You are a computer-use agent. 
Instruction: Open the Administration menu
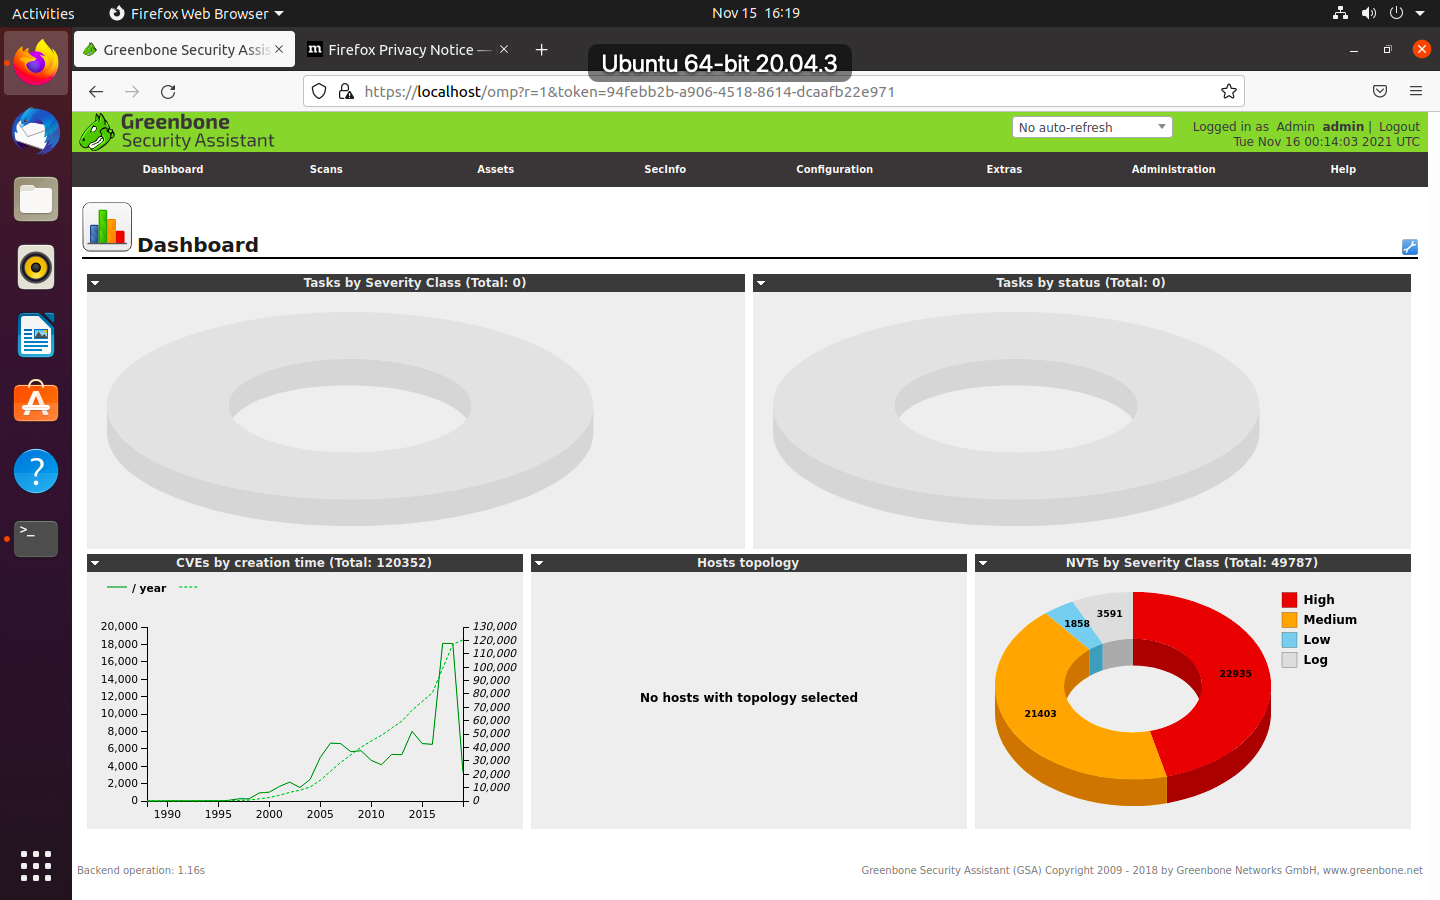[1174, 169]
